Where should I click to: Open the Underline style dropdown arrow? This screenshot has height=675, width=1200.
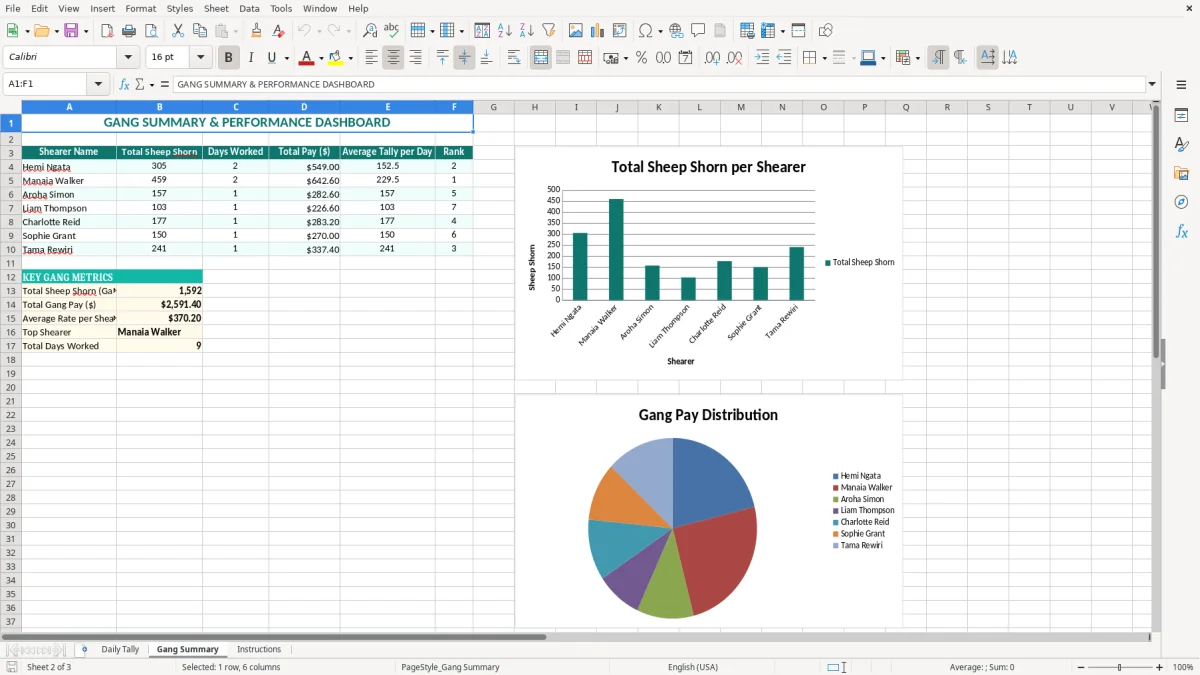286,58
